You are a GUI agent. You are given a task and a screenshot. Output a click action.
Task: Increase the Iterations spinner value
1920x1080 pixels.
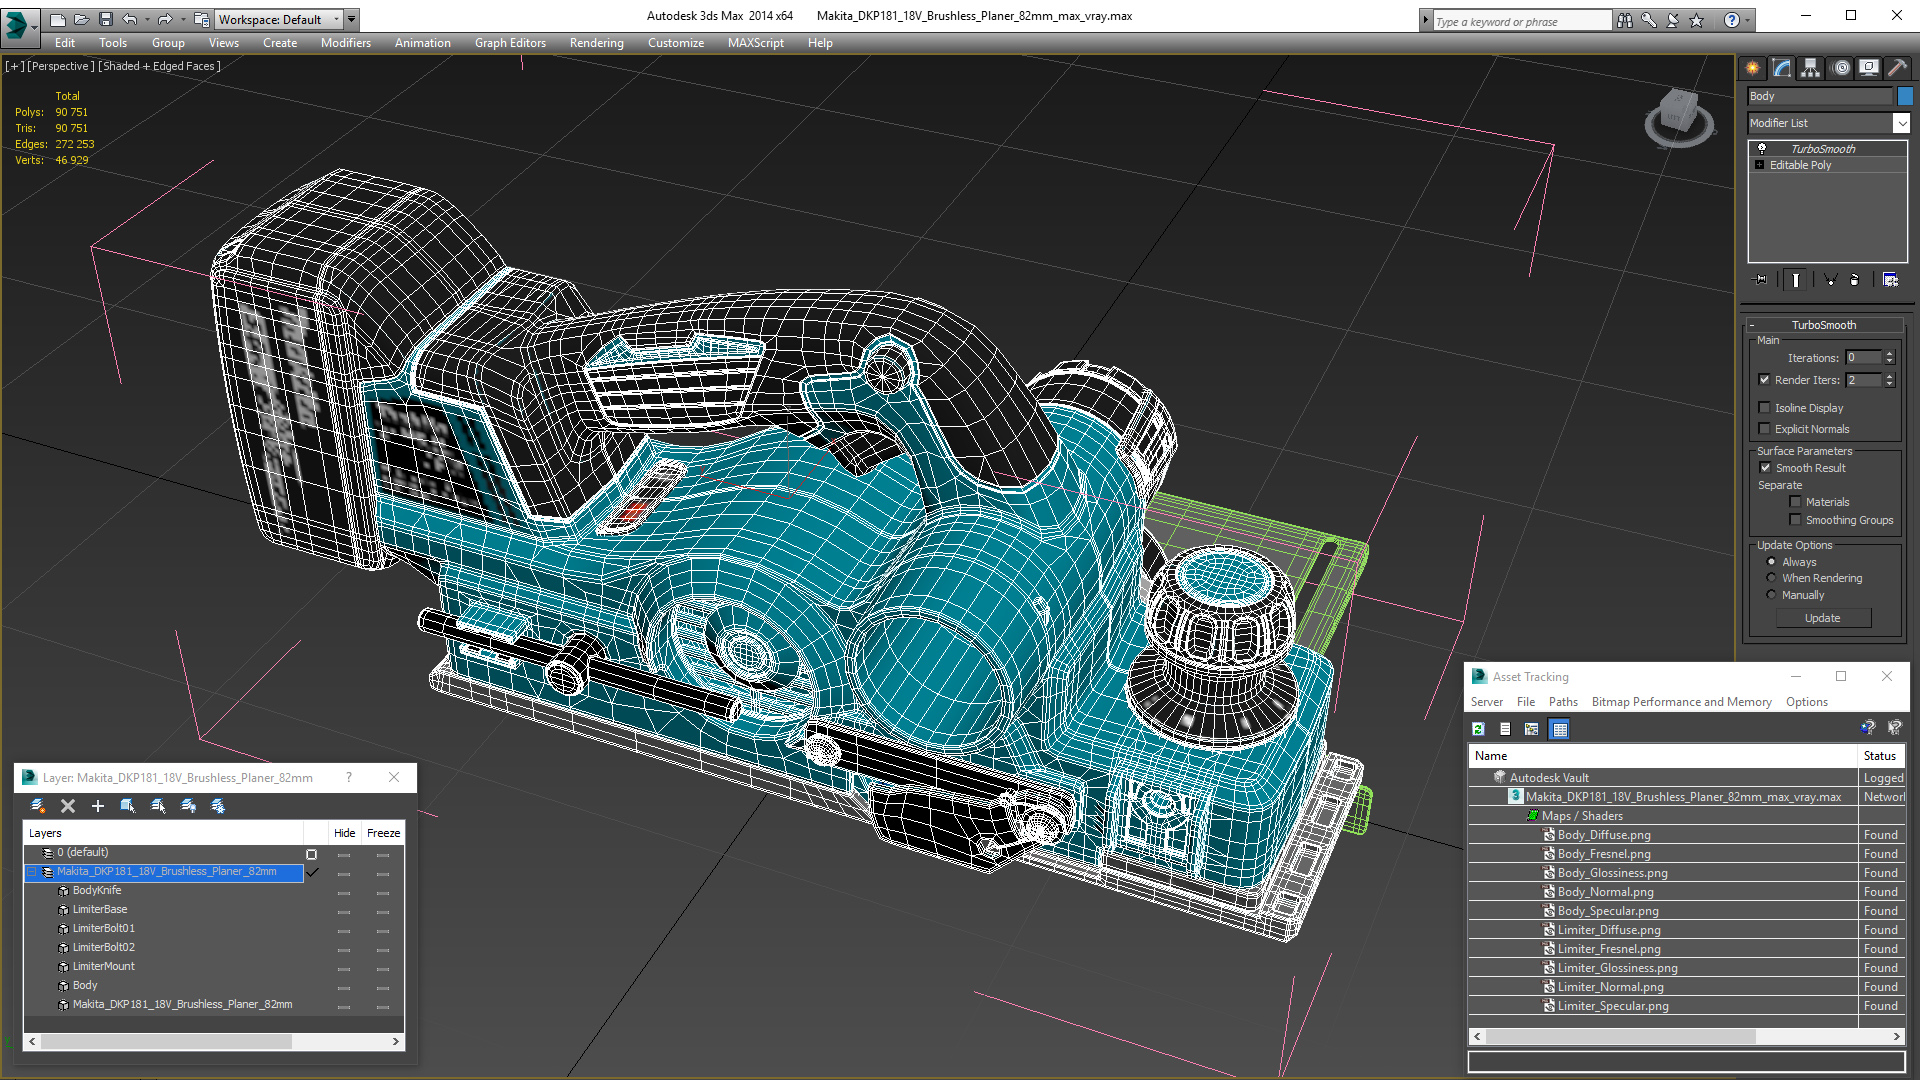[x=1889, y=354]
